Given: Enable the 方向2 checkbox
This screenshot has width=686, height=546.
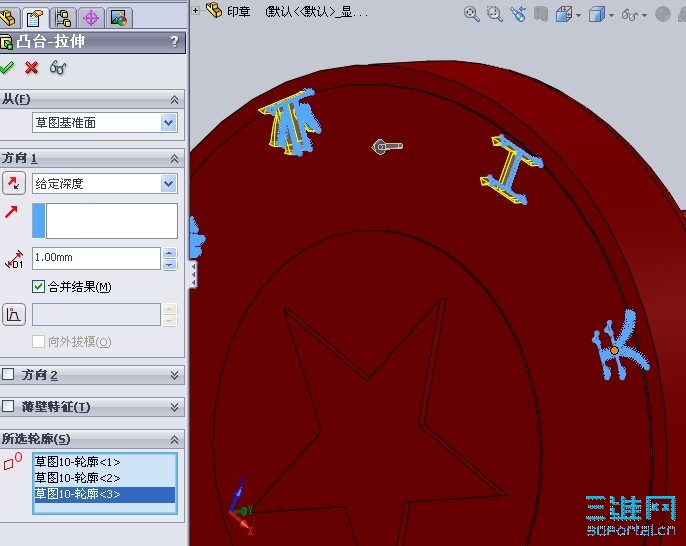Looking at the screenshot, I should [8, 374].
